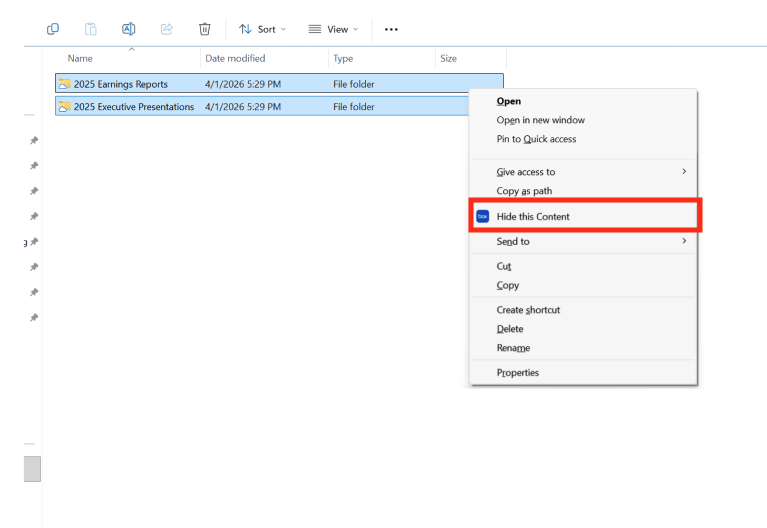Sort by the Date modified column header
Image resolution: width=767 pixels, height=528 pixels.
(235, 58)
